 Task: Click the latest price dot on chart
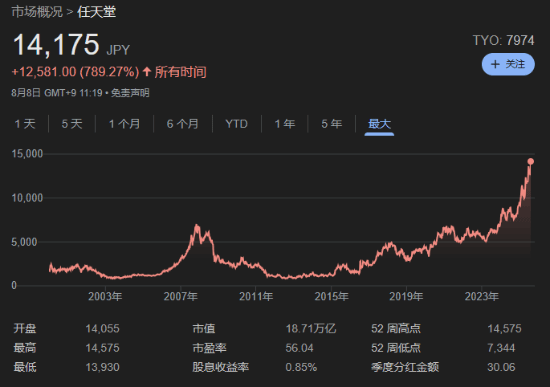530,161
